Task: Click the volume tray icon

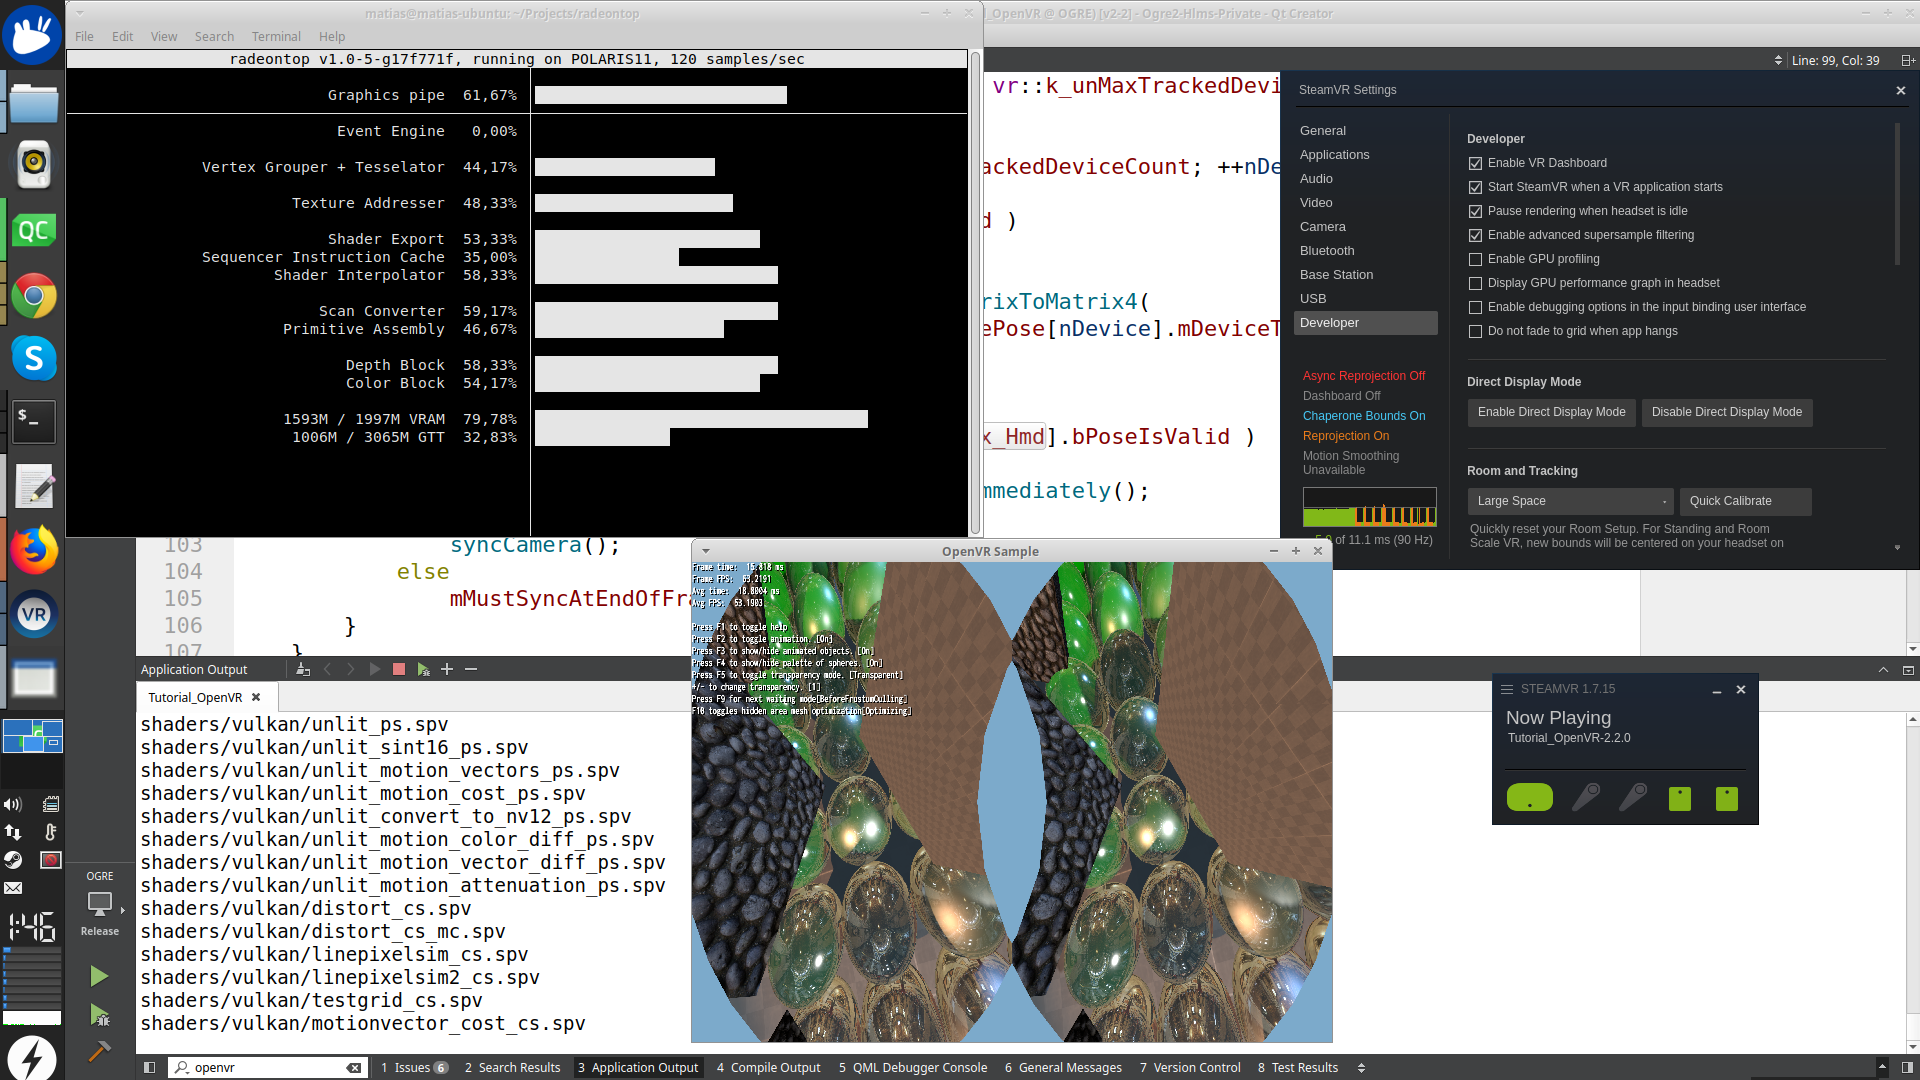Action: pyautogui.click(x=13, y=804)
